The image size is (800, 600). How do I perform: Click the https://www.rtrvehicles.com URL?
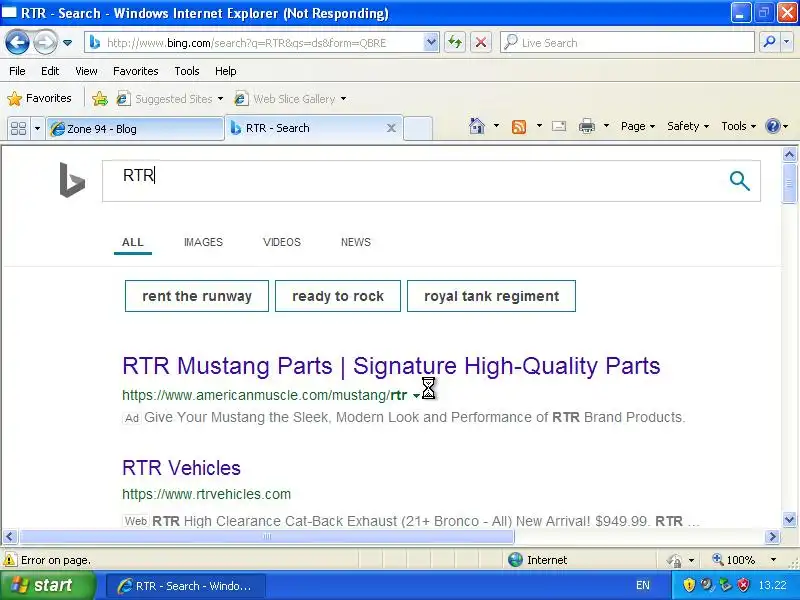tap(206, 494)
